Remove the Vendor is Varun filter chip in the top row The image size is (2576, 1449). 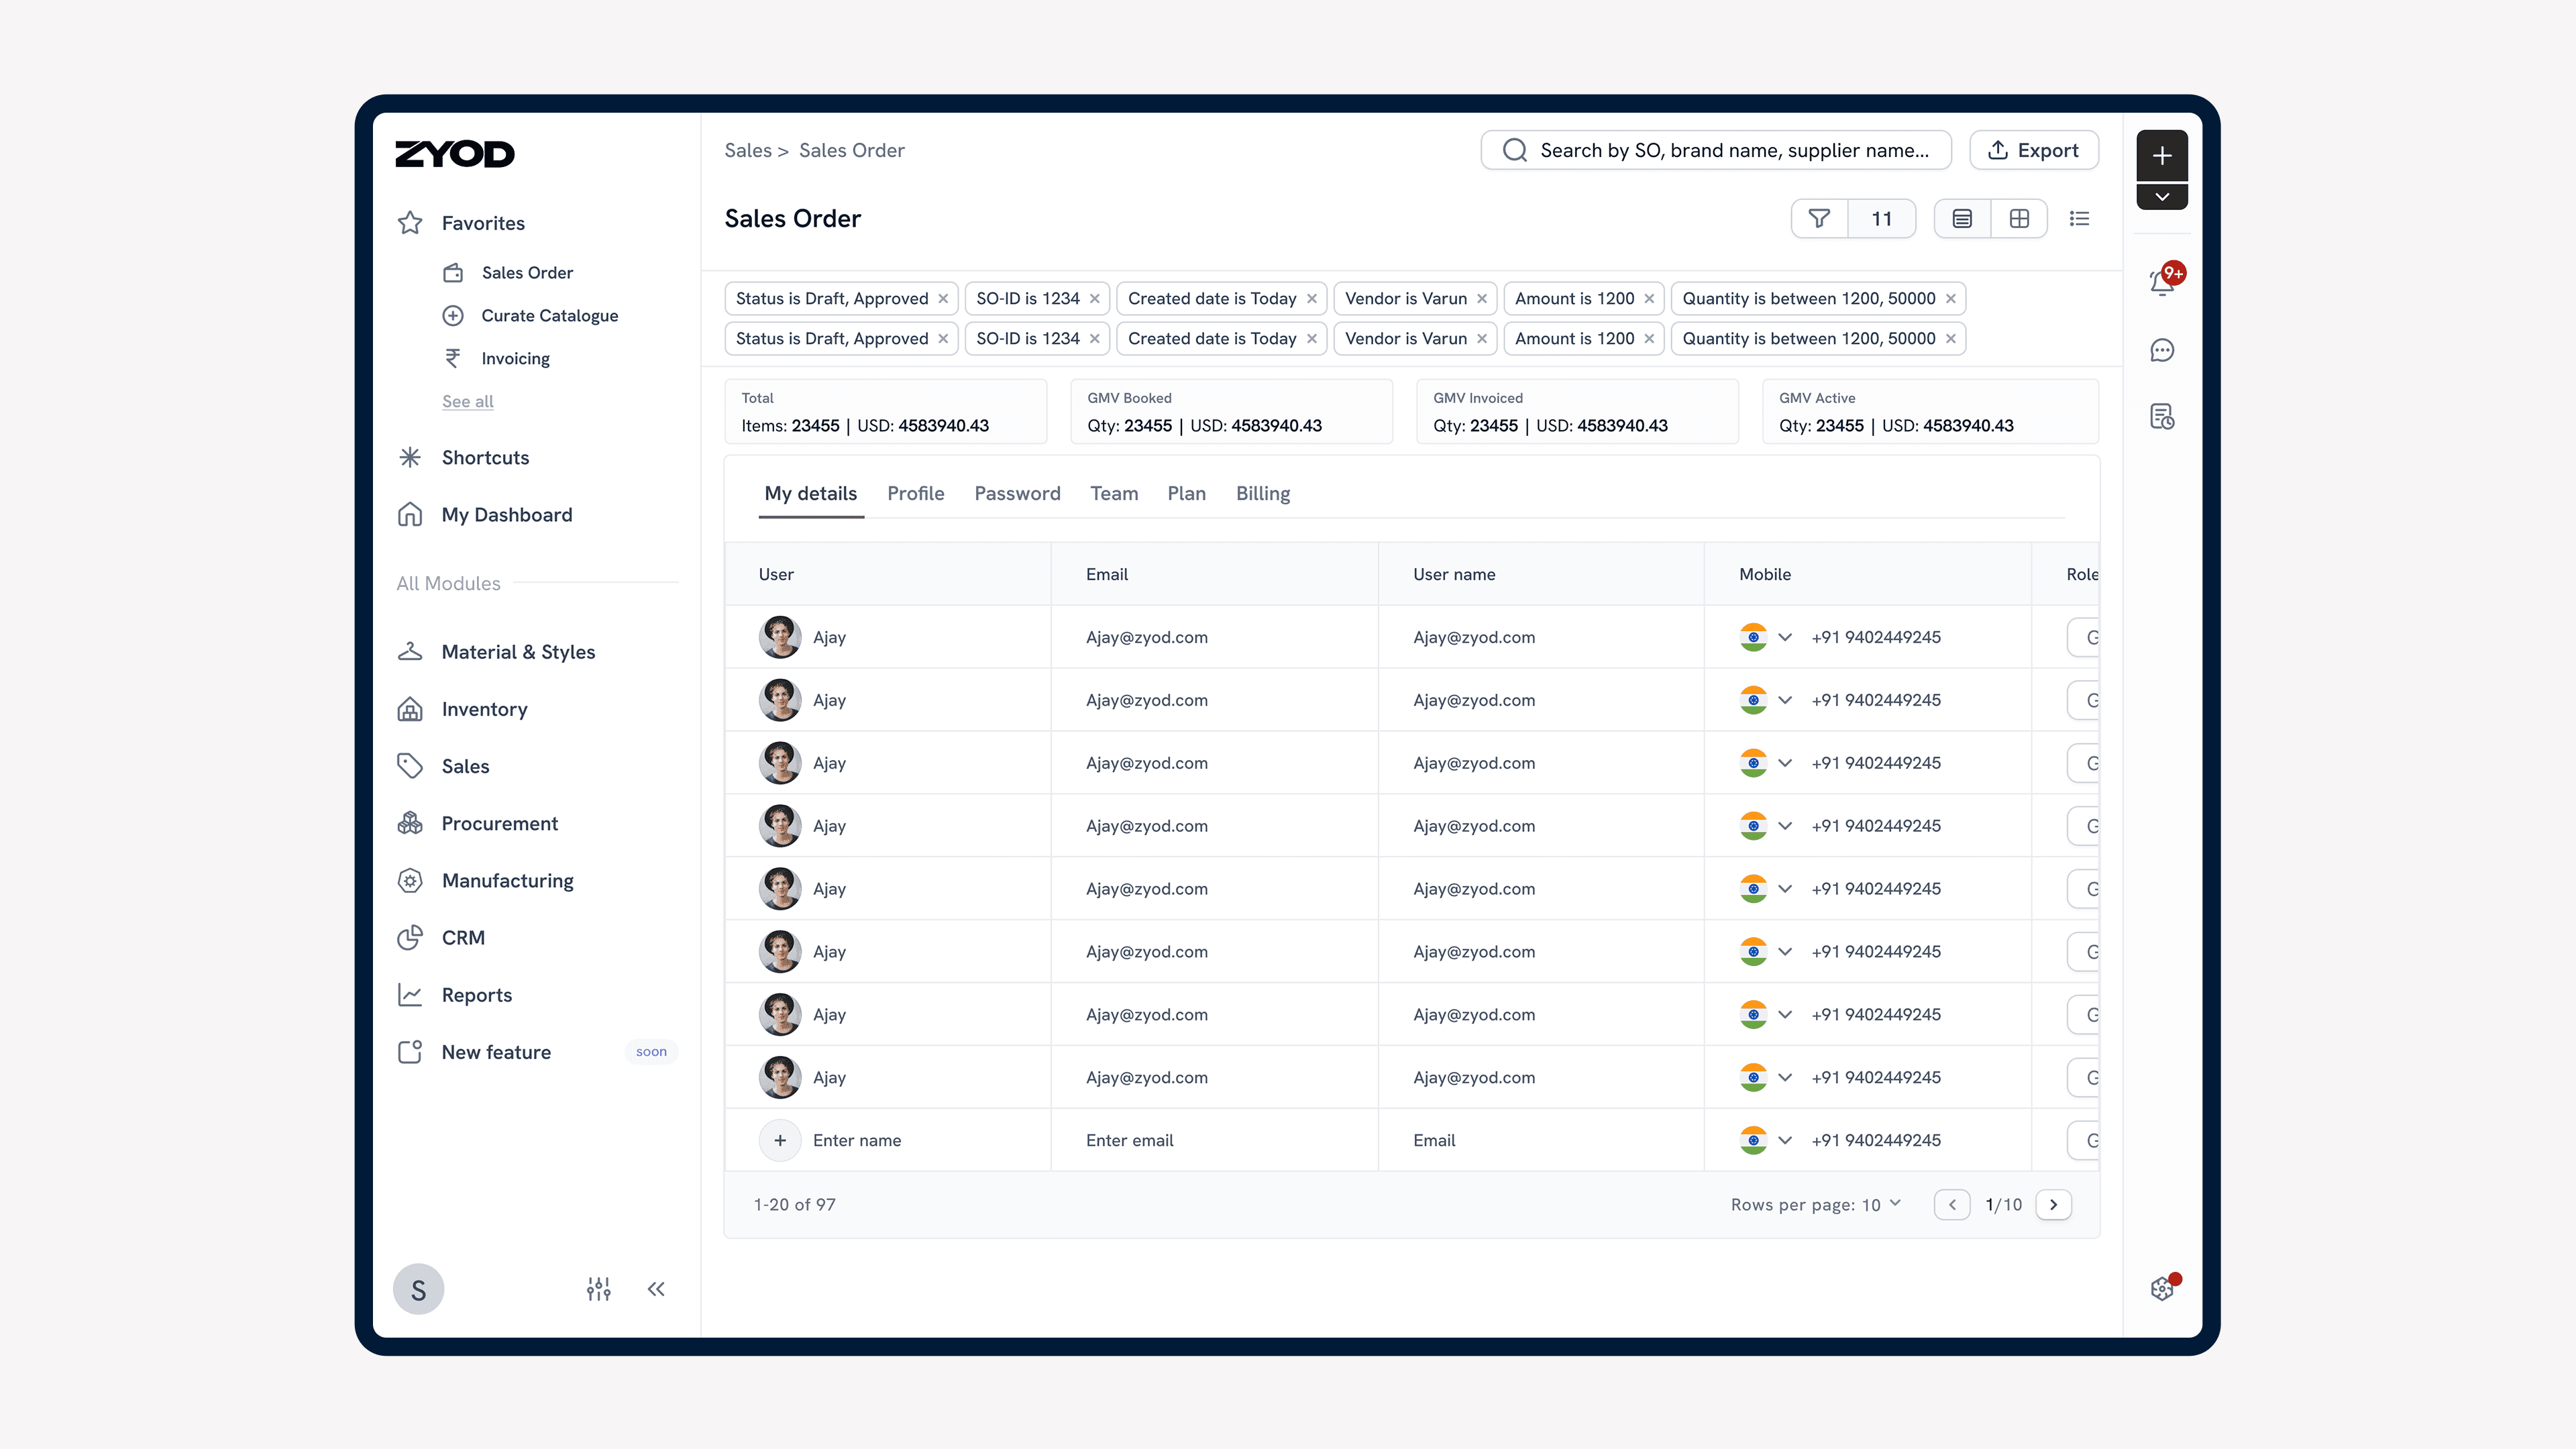(1482, 299)
